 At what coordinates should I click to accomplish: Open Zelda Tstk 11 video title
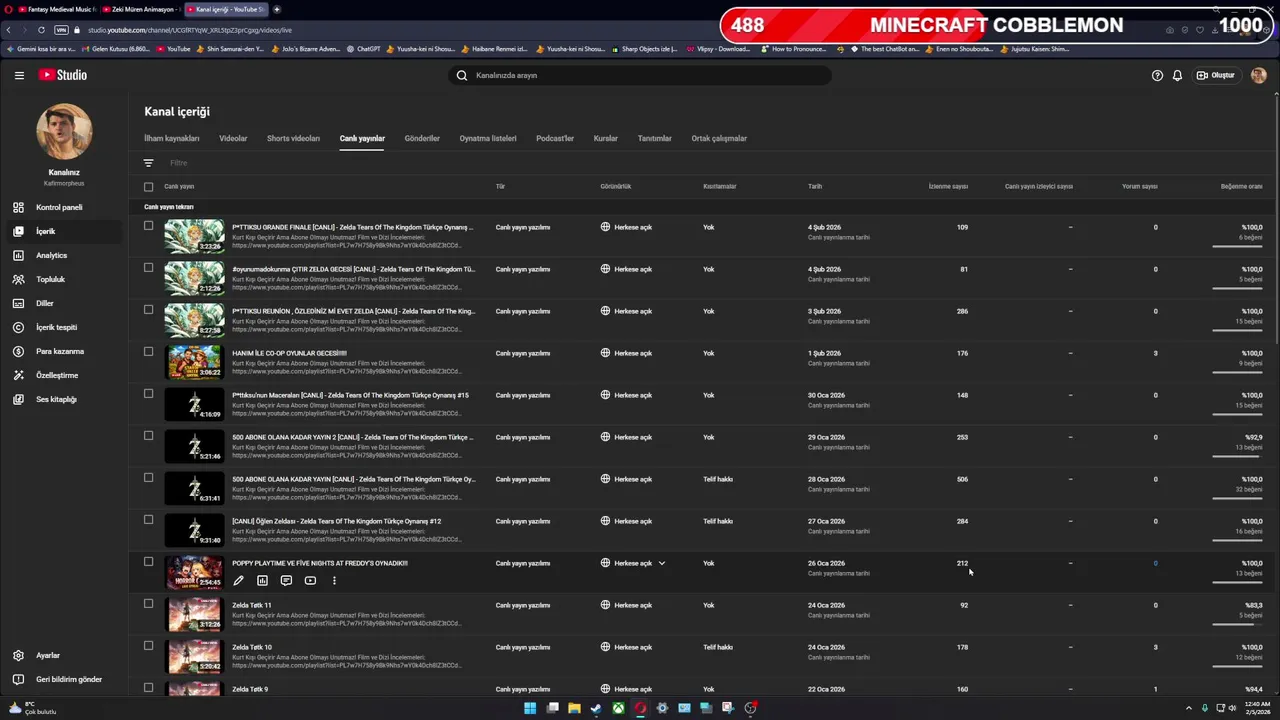252,605
